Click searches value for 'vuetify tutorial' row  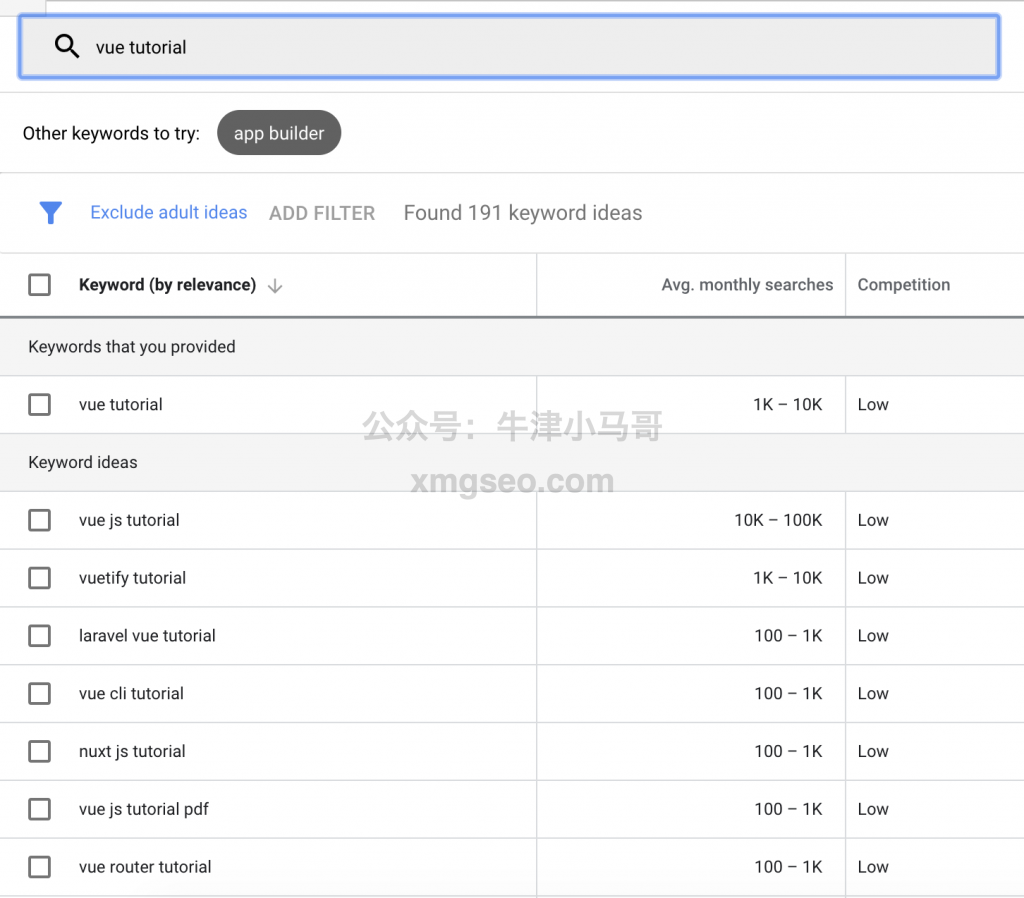click(788, 578)
